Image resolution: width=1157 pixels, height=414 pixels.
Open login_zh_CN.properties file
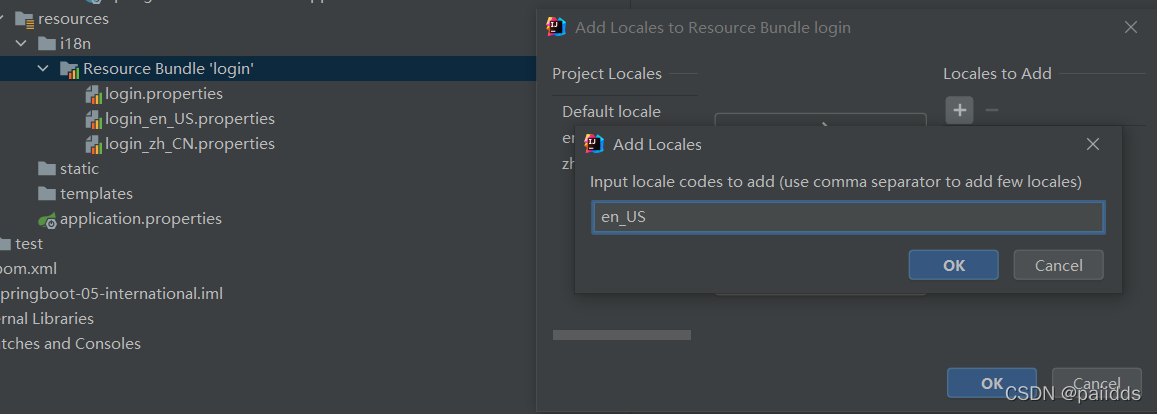pos(190,144)
